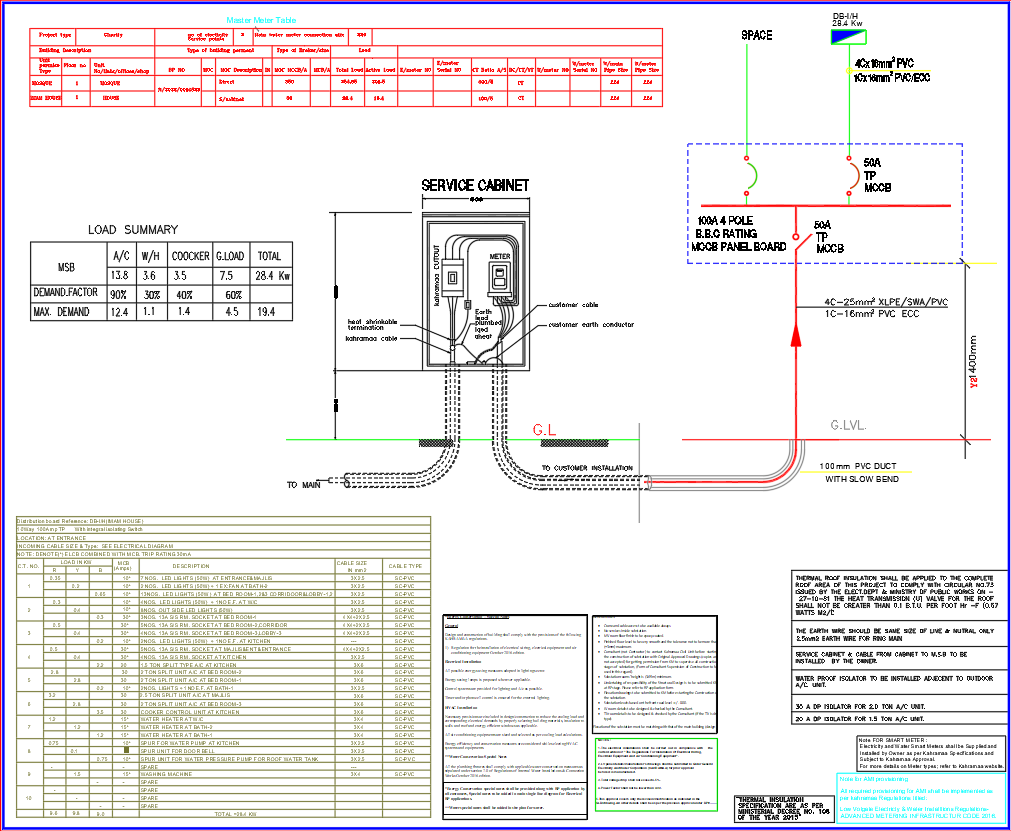Select the '100mm PVC DUCT' note

(858, 466)
